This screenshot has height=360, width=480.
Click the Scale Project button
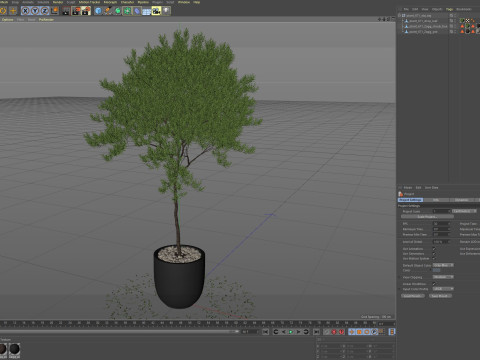point(427,217)
